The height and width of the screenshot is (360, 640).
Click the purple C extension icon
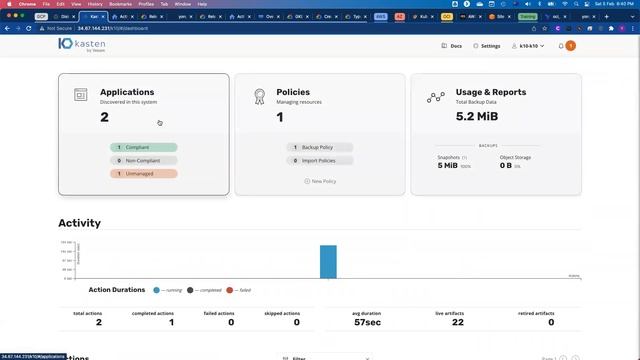click(x=558, y=29)
